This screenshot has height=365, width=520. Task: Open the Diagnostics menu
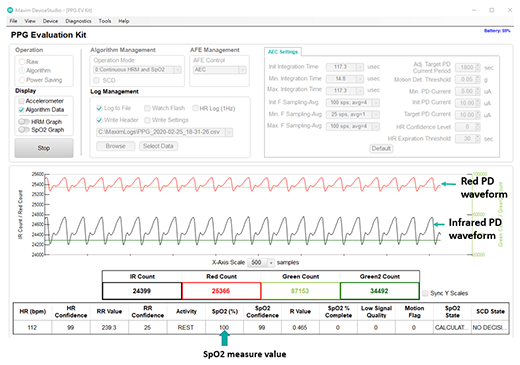tap(78, 21)
